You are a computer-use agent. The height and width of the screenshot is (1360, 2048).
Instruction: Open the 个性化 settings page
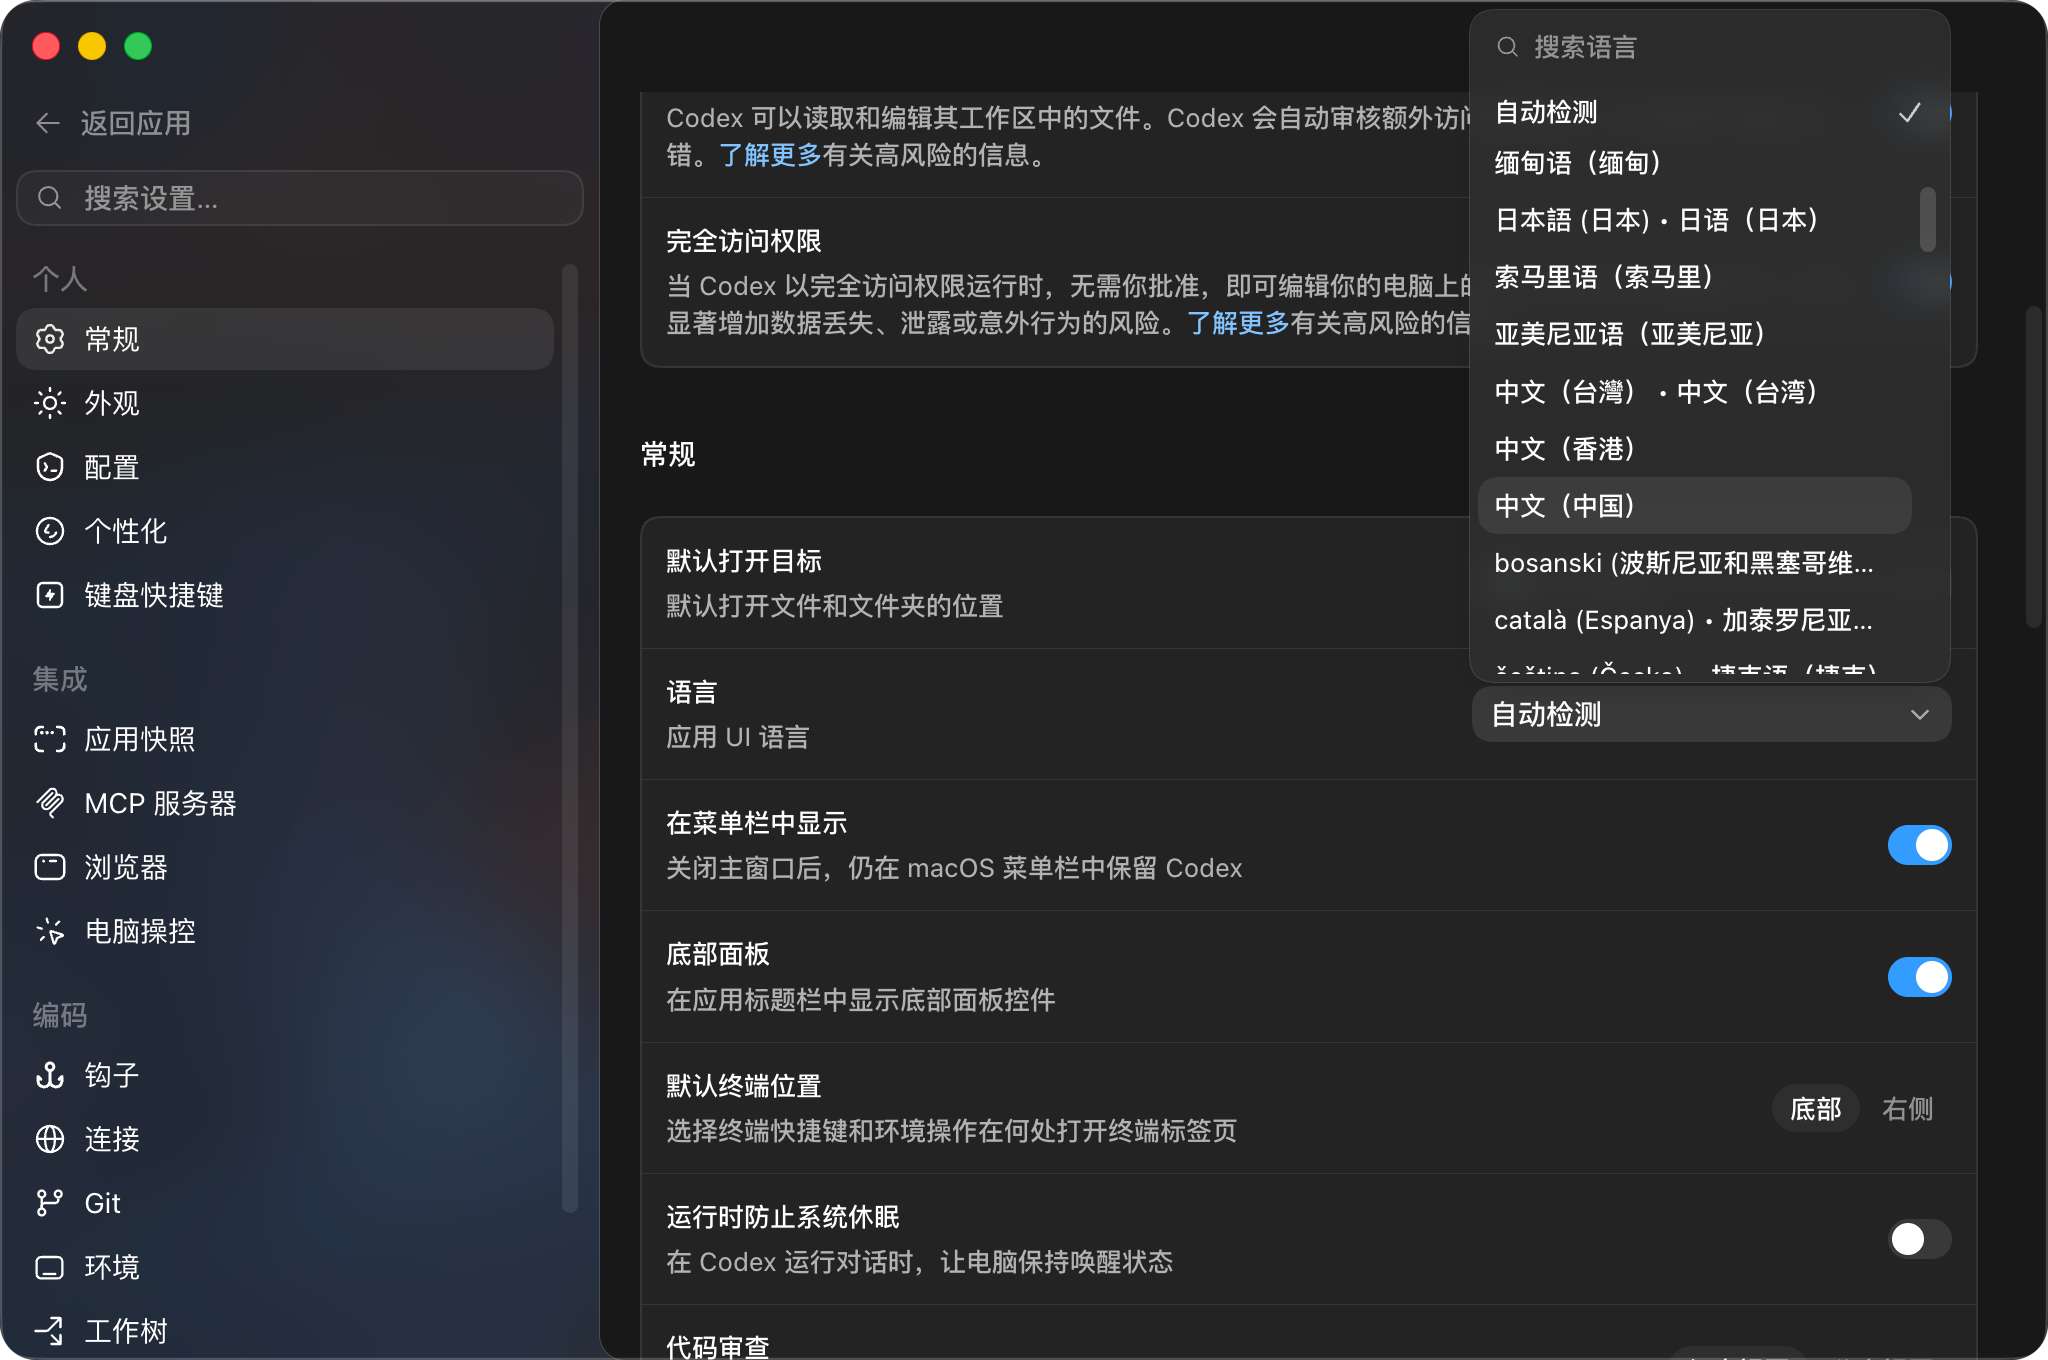(x=285, y=531)
